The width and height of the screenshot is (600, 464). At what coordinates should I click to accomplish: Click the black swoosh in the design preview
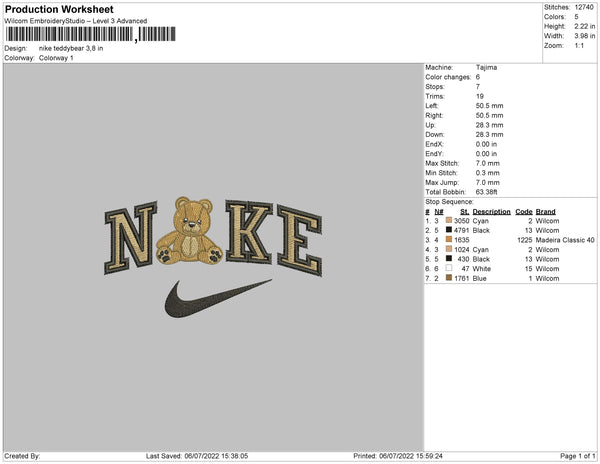218,298
